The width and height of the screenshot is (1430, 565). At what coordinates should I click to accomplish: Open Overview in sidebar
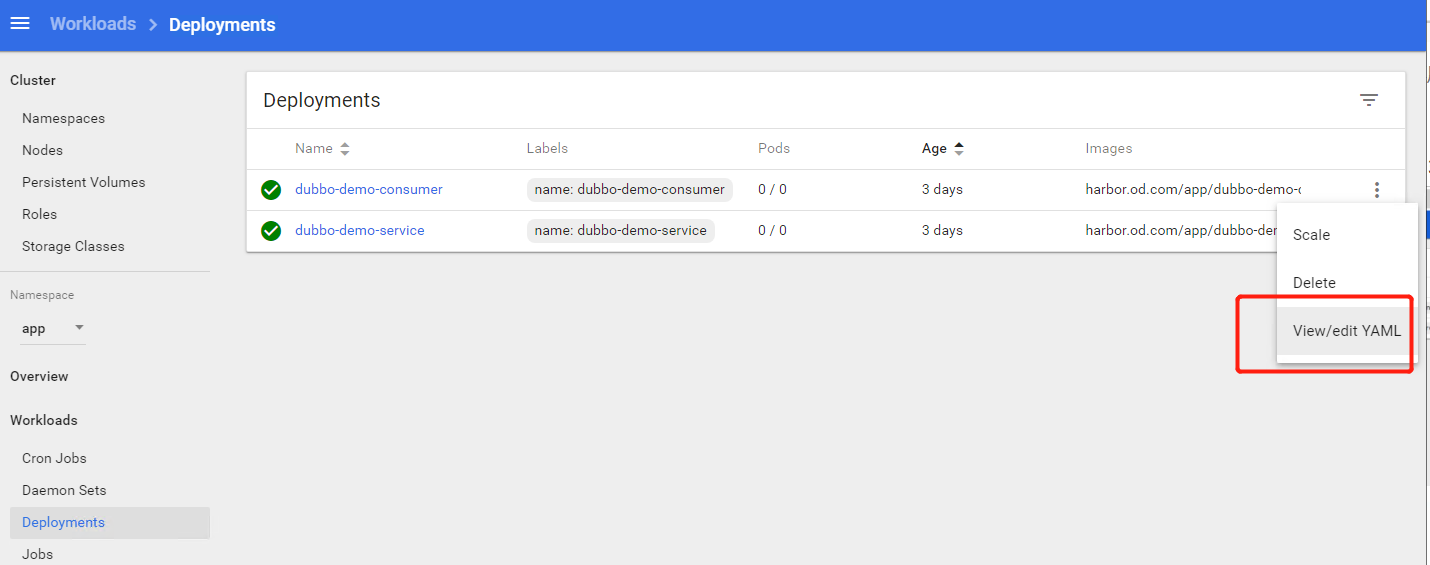click(39, 376)
